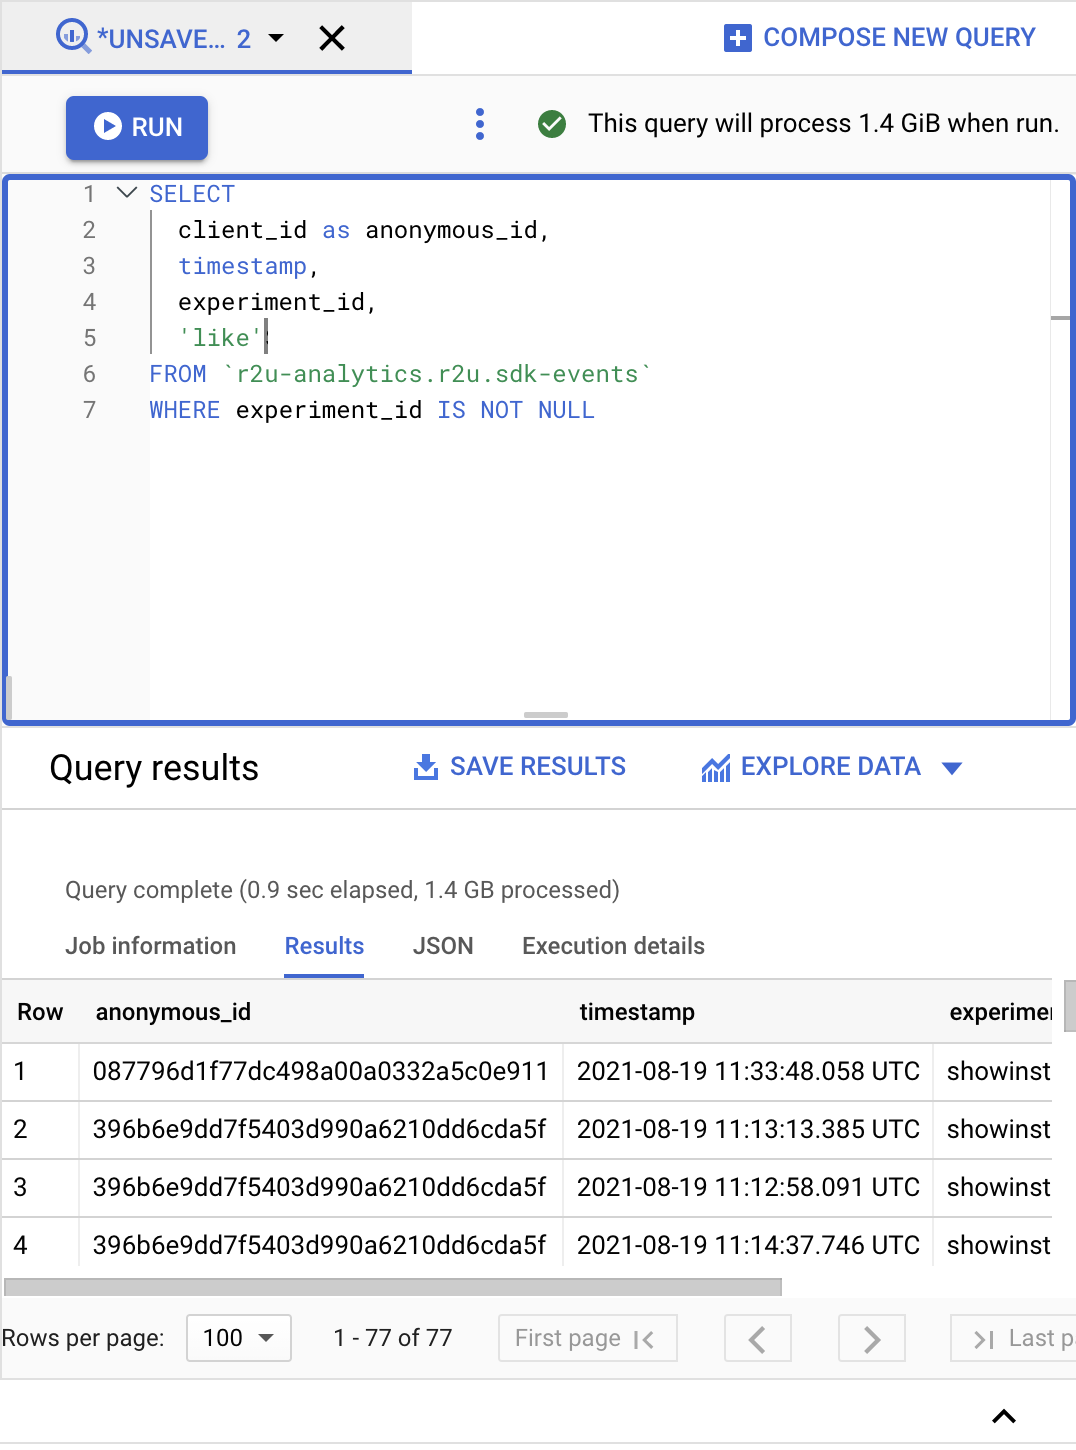
Task: Click the First page pagination button
Action: (587, 1338)
